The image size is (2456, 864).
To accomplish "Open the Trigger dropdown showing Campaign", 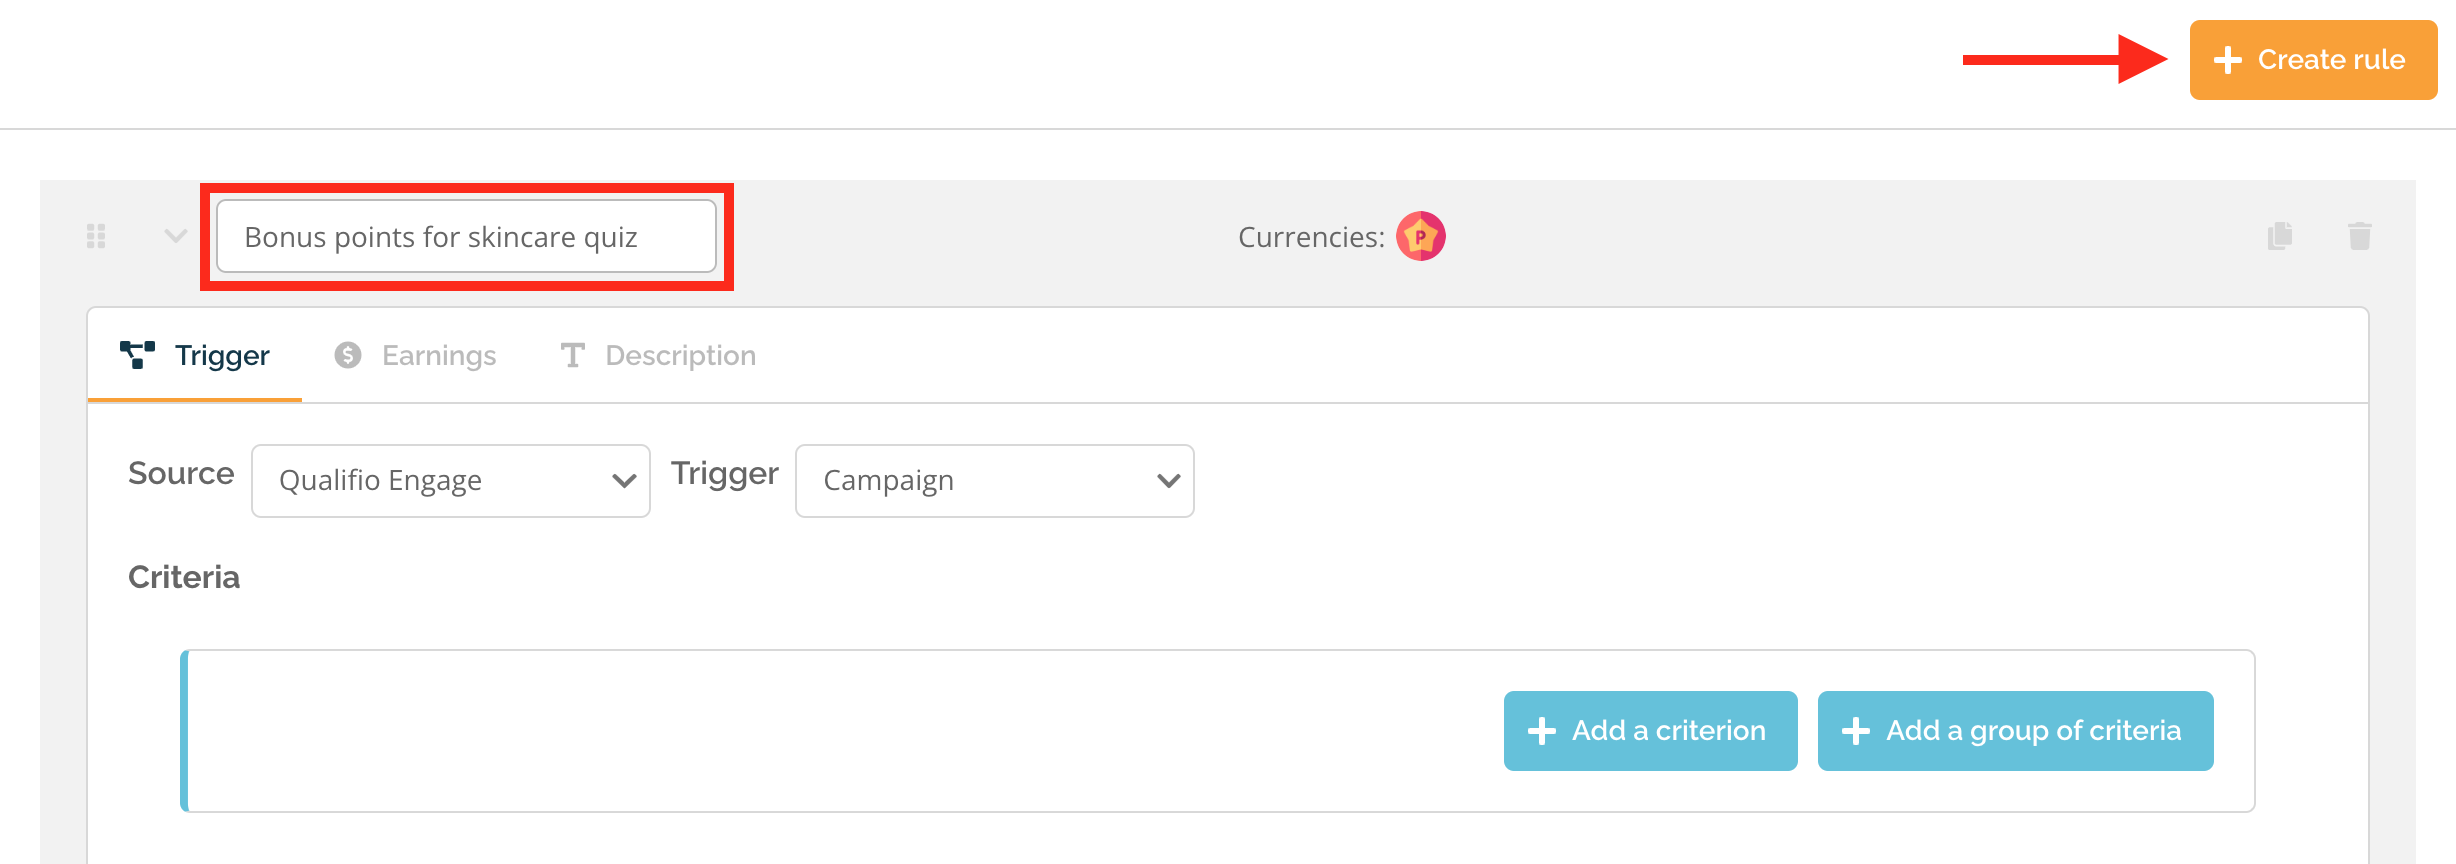I will (x=995, y=481).
